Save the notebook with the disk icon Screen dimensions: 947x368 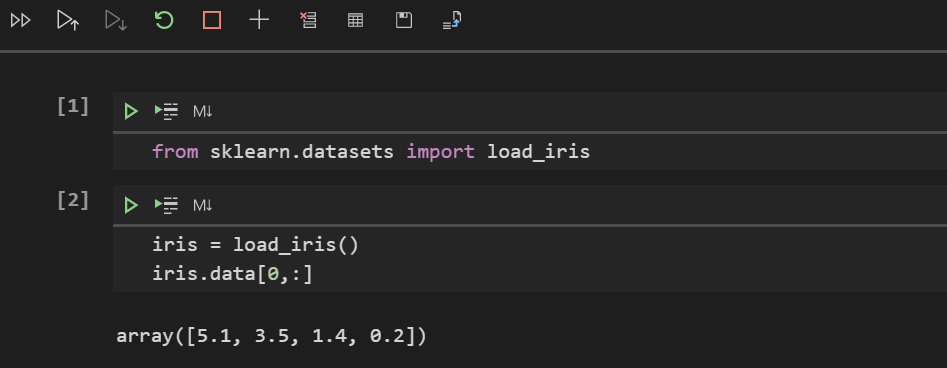[x=403, y=21]
